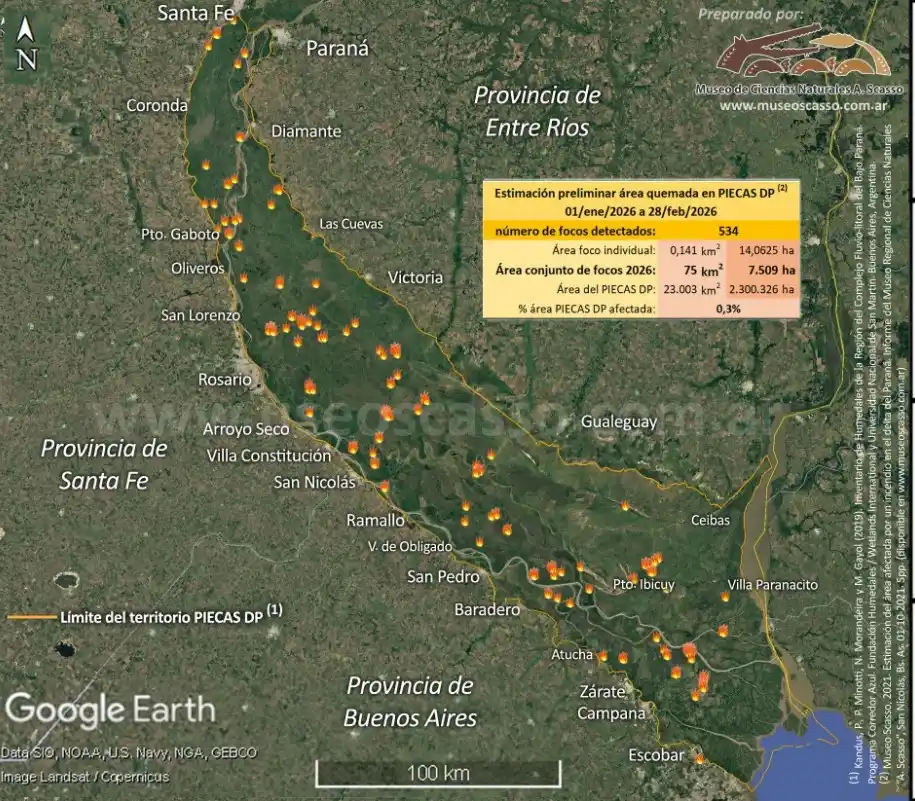Click the fire marker near Ceibas
The height and width of the screenshot is (801, 915).
[x=625, y=505]
